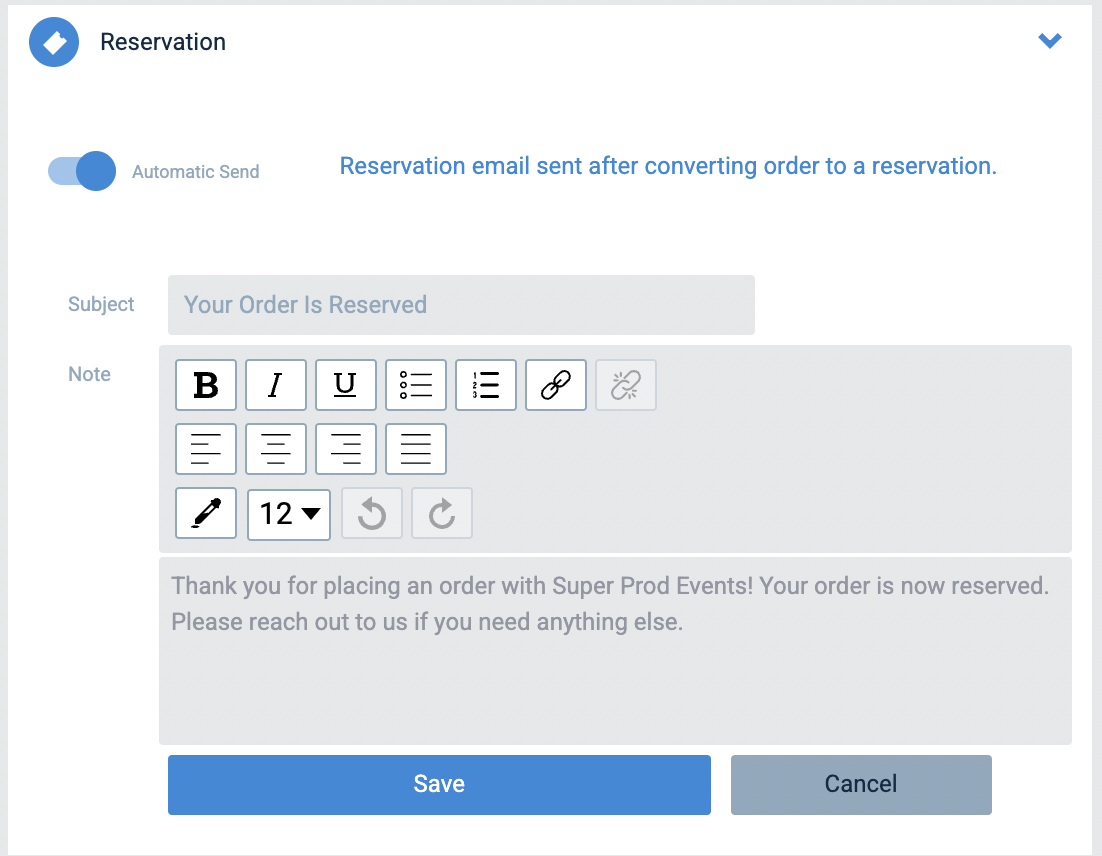The image size is (1102, 856).
Task: Align note text to the left
Action: 205,448
